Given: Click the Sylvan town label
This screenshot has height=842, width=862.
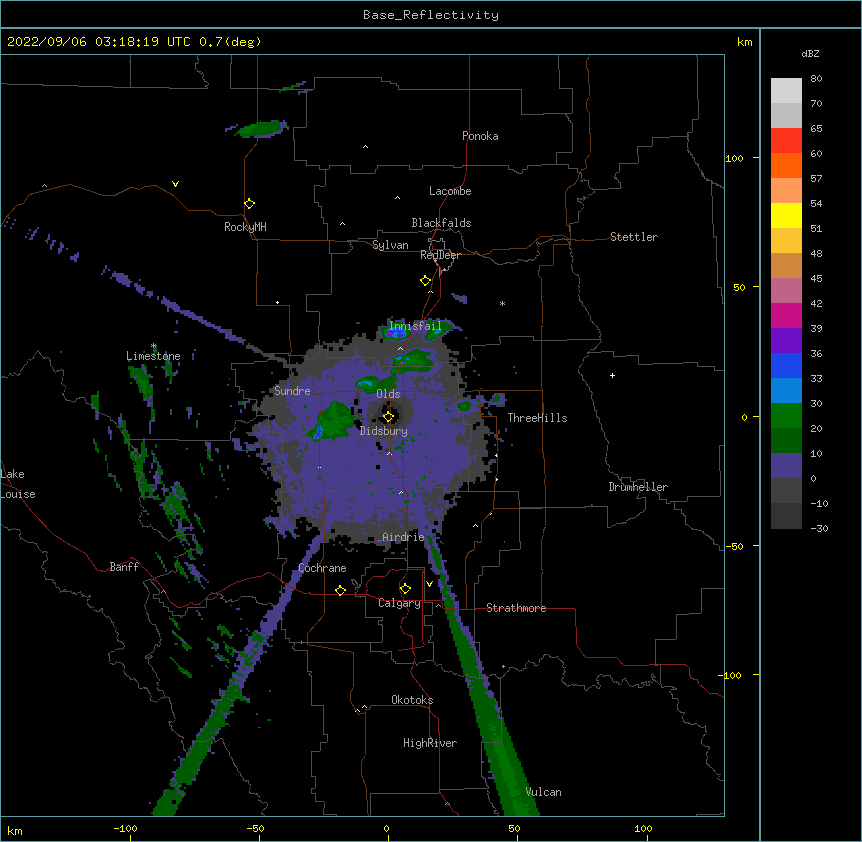Looking at the screenshot, I should click(x=390, y=245).
